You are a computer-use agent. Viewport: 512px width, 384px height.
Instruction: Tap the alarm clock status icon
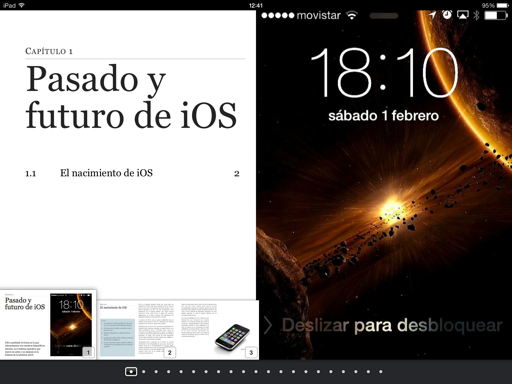click(x=447, y=15)
